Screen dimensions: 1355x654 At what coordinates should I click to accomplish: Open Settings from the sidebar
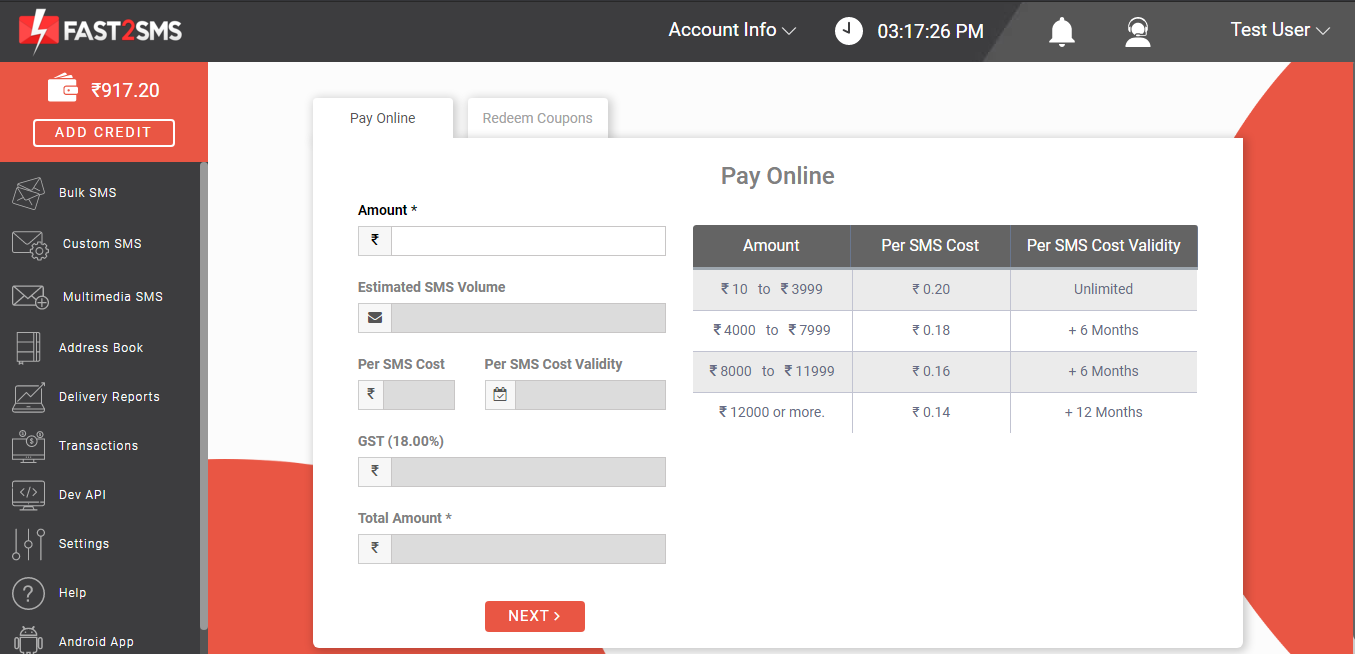pyautogui.click(x=84, y=543)
